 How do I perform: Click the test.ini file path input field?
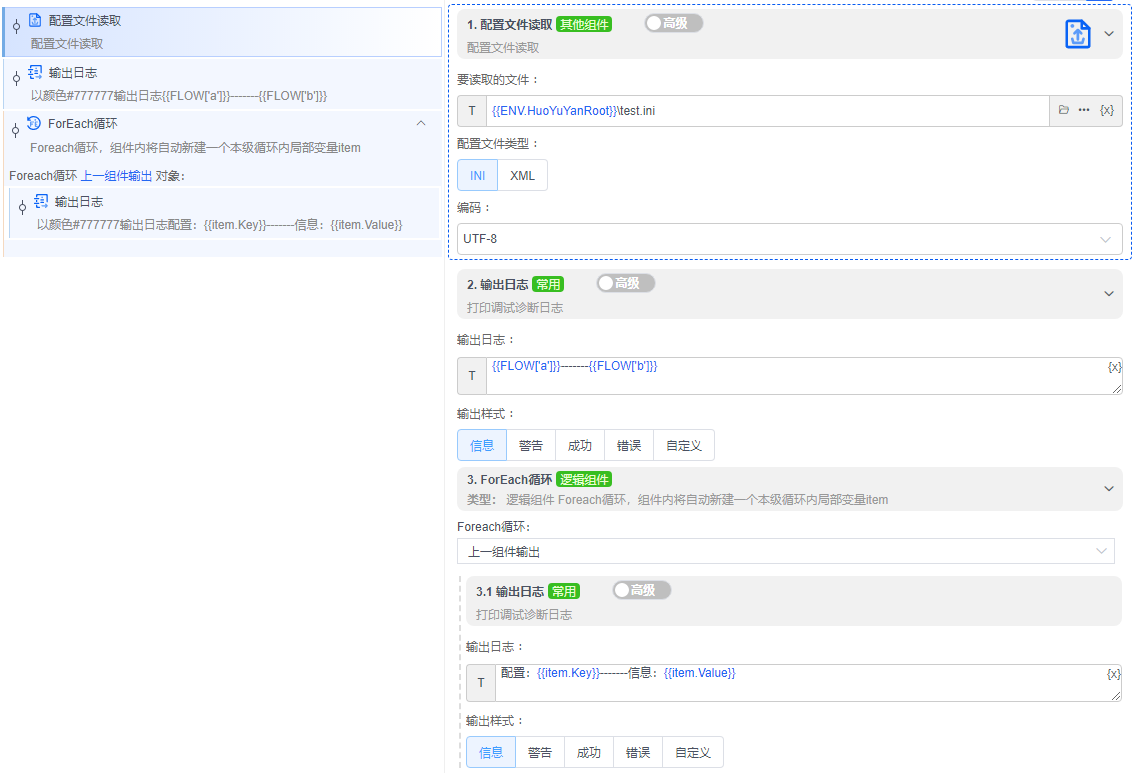point(700,110)
